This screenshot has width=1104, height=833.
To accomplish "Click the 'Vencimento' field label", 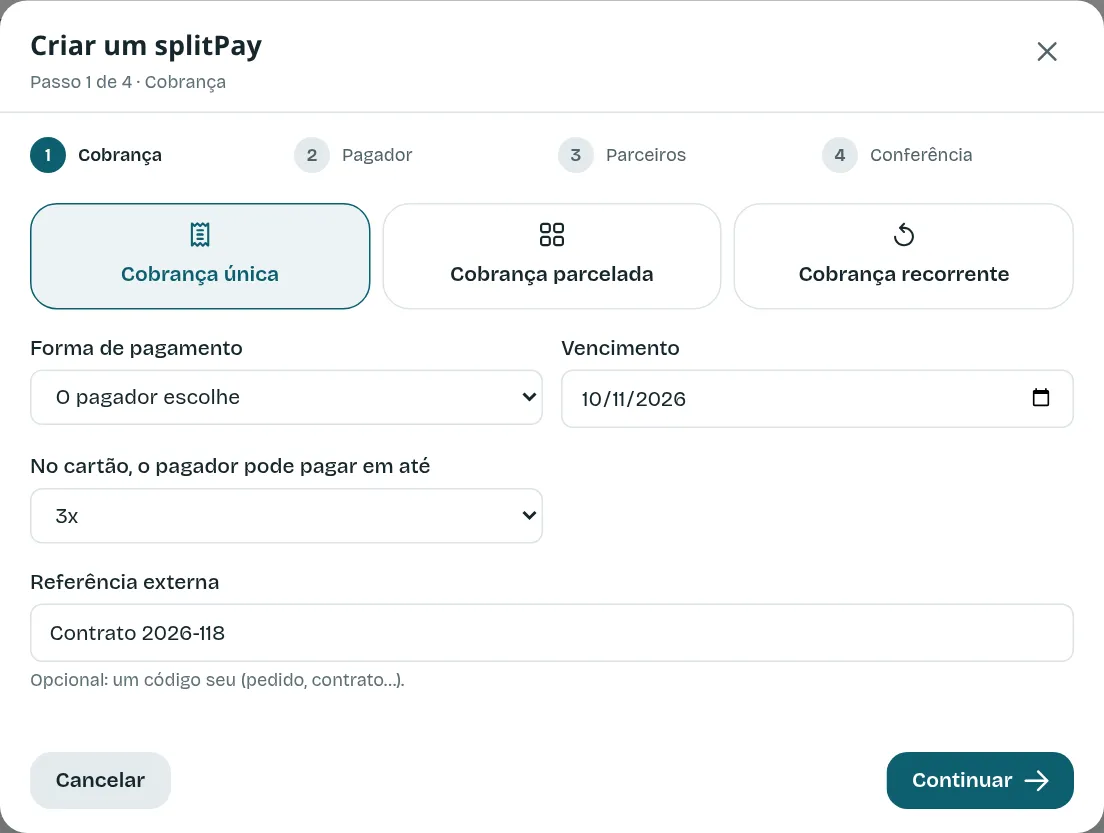I will (620, 348).
